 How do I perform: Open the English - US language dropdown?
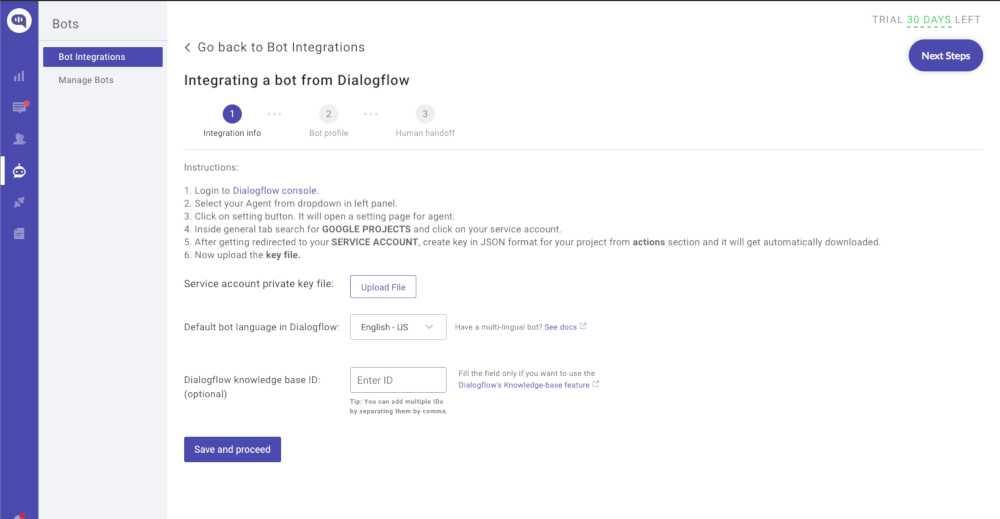click(398, 327)
